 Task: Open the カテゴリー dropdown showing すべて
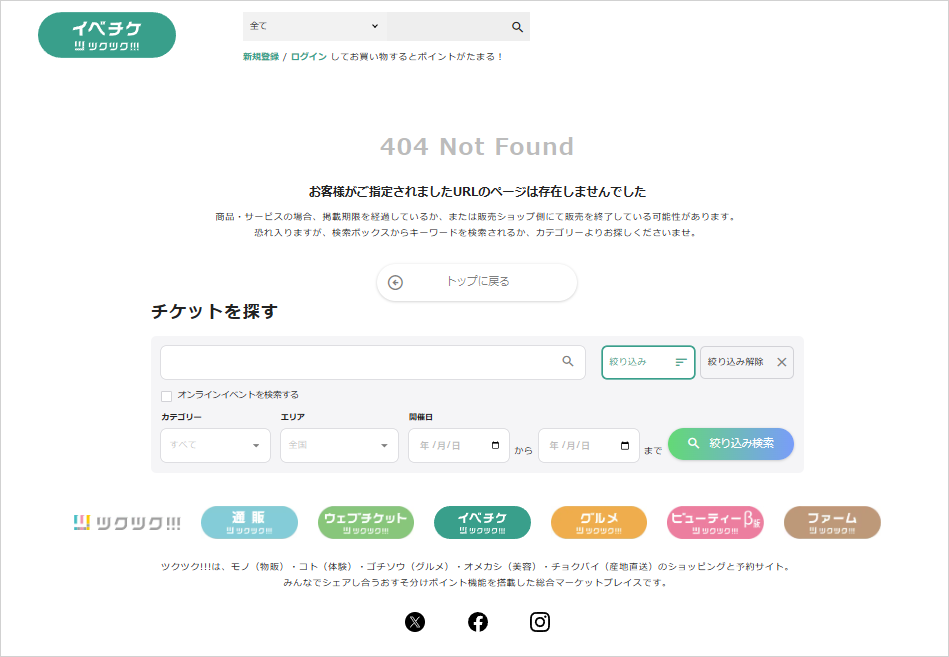point(215,445)
